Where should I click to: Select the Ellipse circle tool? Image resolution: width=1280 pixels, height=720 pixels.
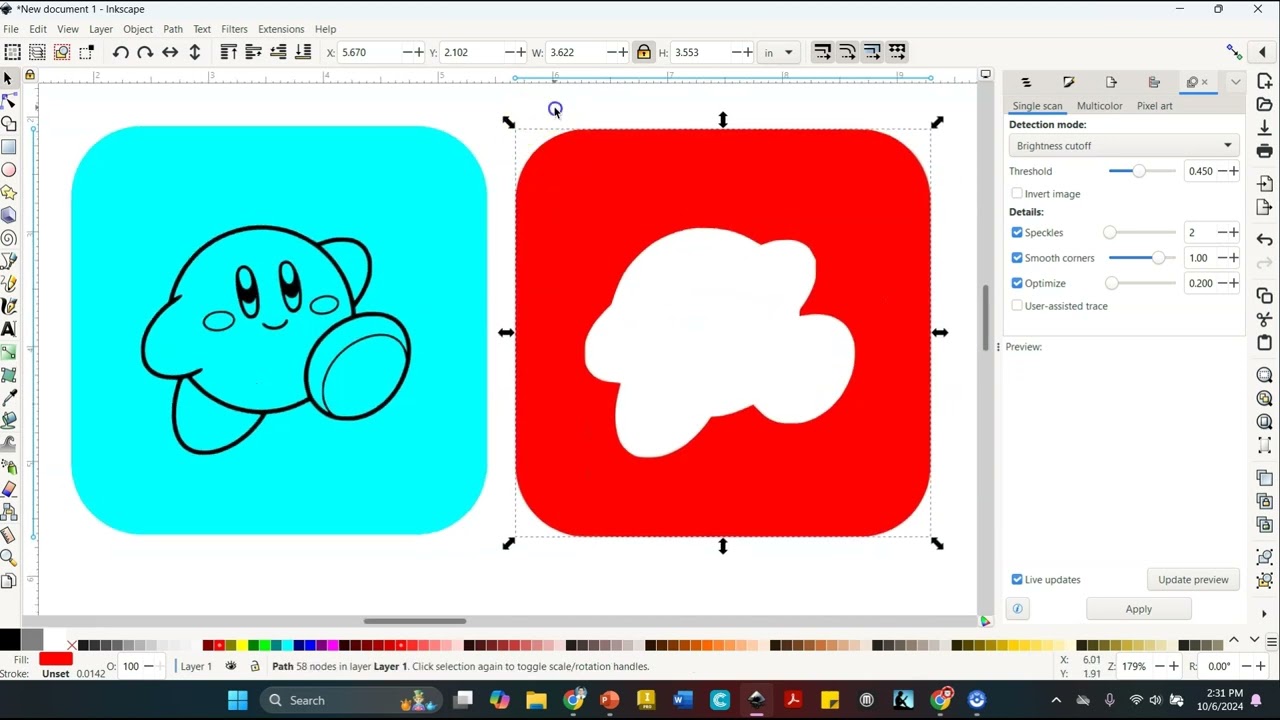(x=8, y=170)
